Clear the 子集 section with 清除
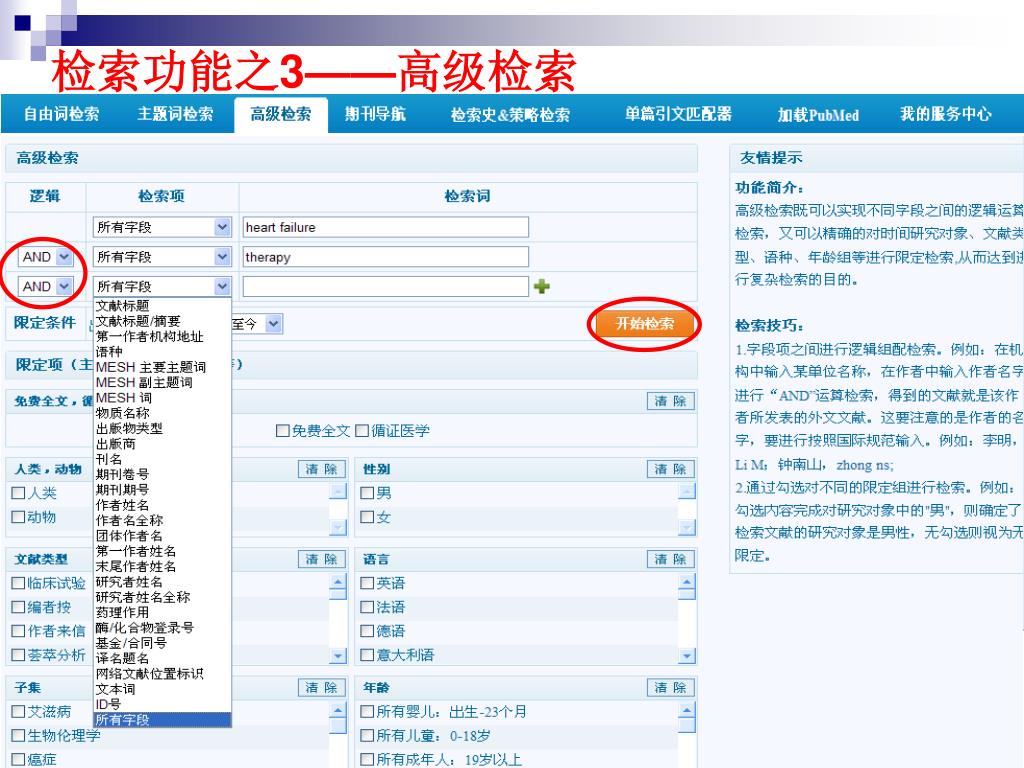This screenshot has width=1024, height=768. pos(322,688)
